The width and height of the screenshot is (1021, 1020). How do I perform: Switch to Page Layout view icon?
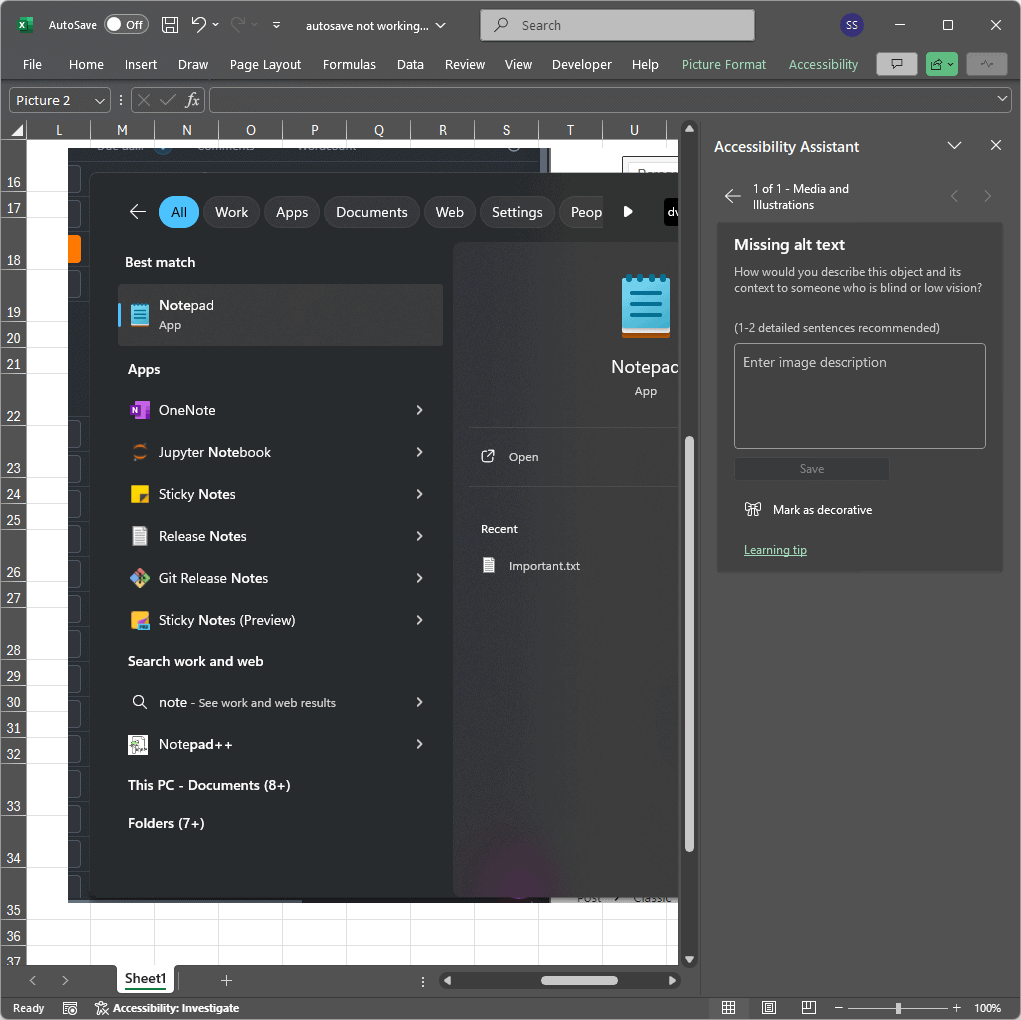(x=768, y=1008)
